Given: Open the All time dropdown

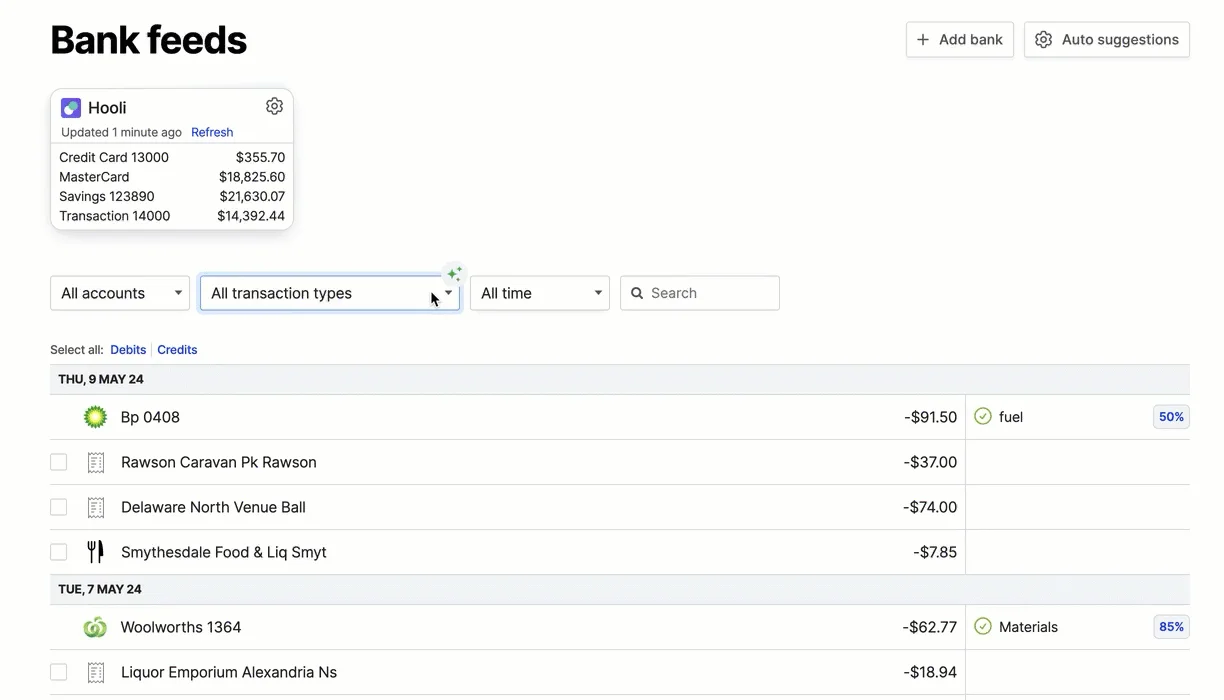Looking at the screenshot, I should (x=540, y=293).
